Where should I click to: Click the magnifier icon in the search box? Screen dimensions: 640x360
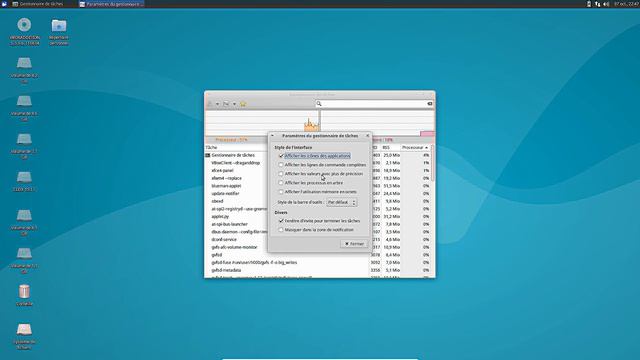point(319,104)
